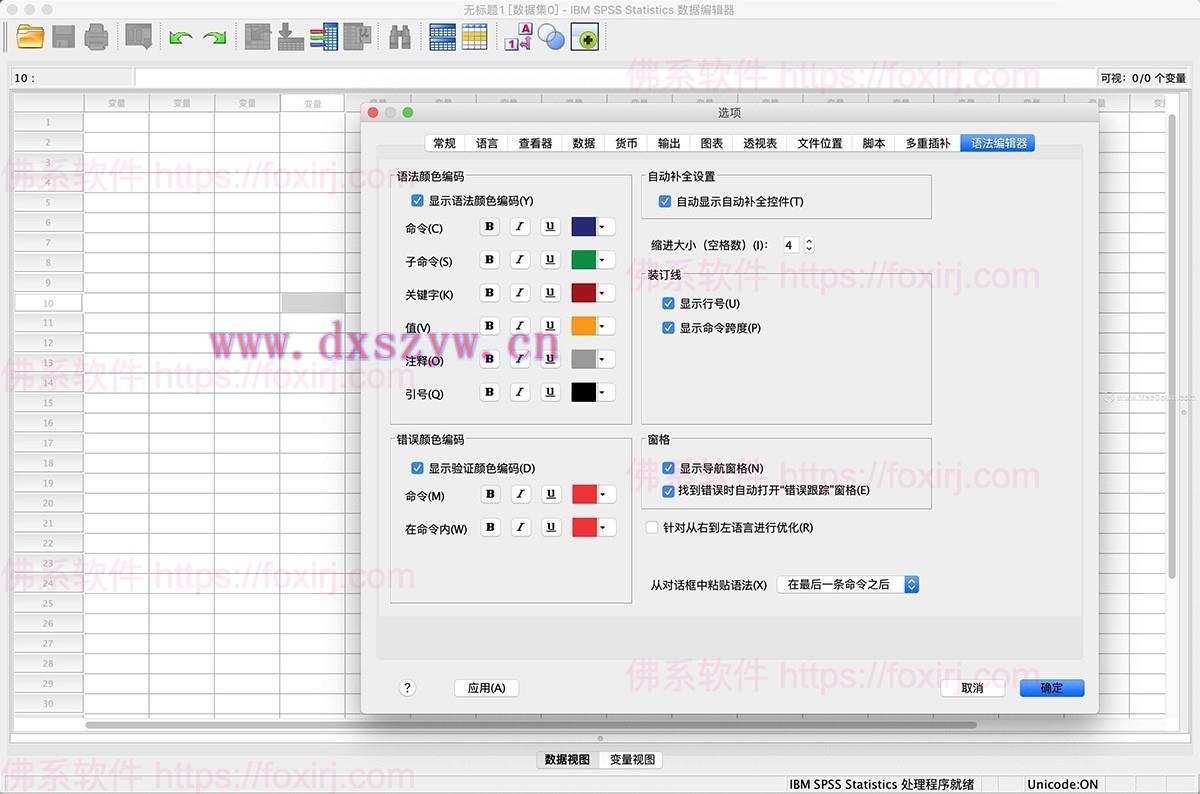Enable 针对从右到左语言进行优化(R) checkbox
This screenshot has width=1200, height=794.
click(652, 527)
